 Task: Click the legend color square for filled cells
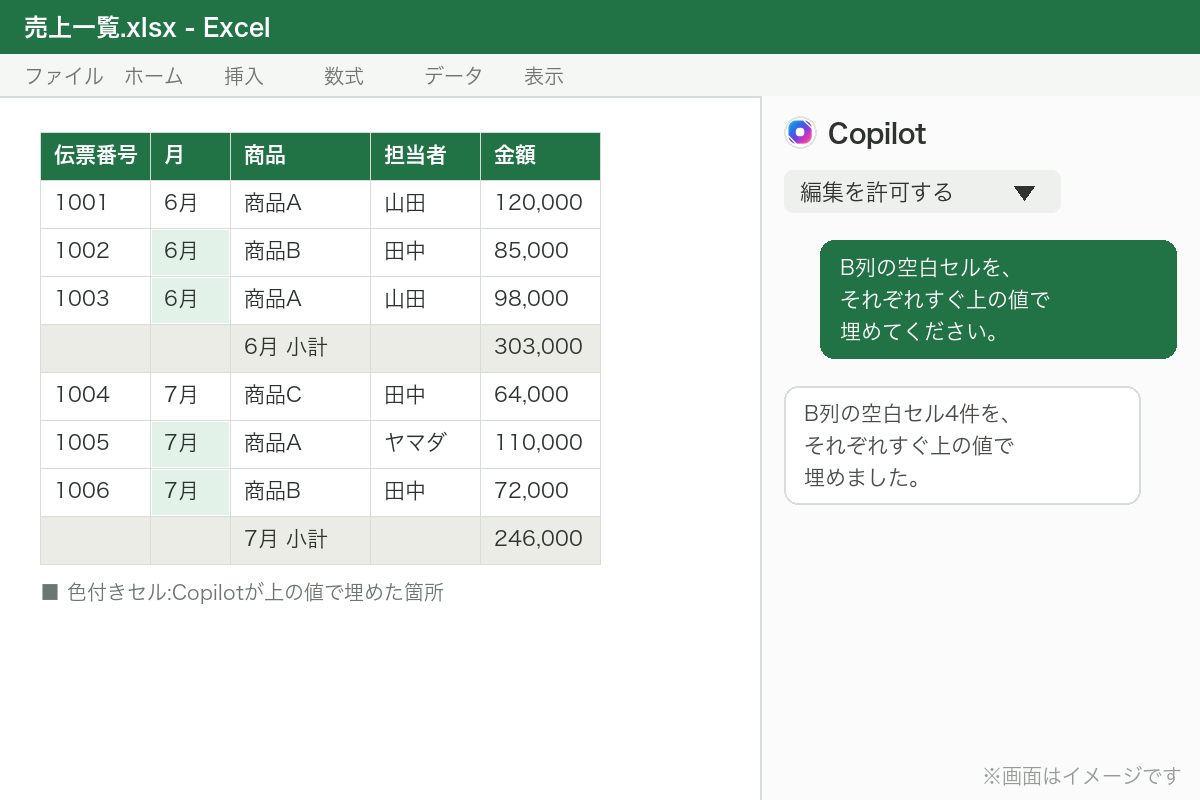point(50,592)
